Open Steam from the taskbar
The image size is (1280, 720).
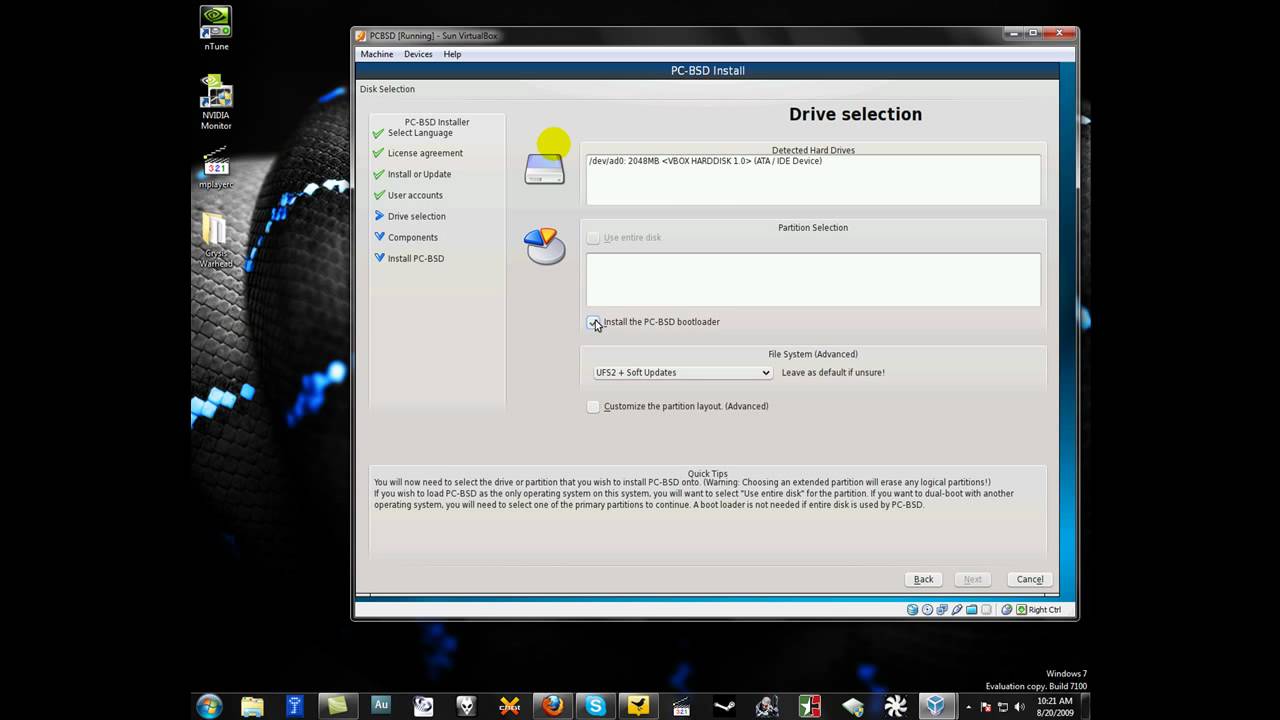(x=724, y=706)
